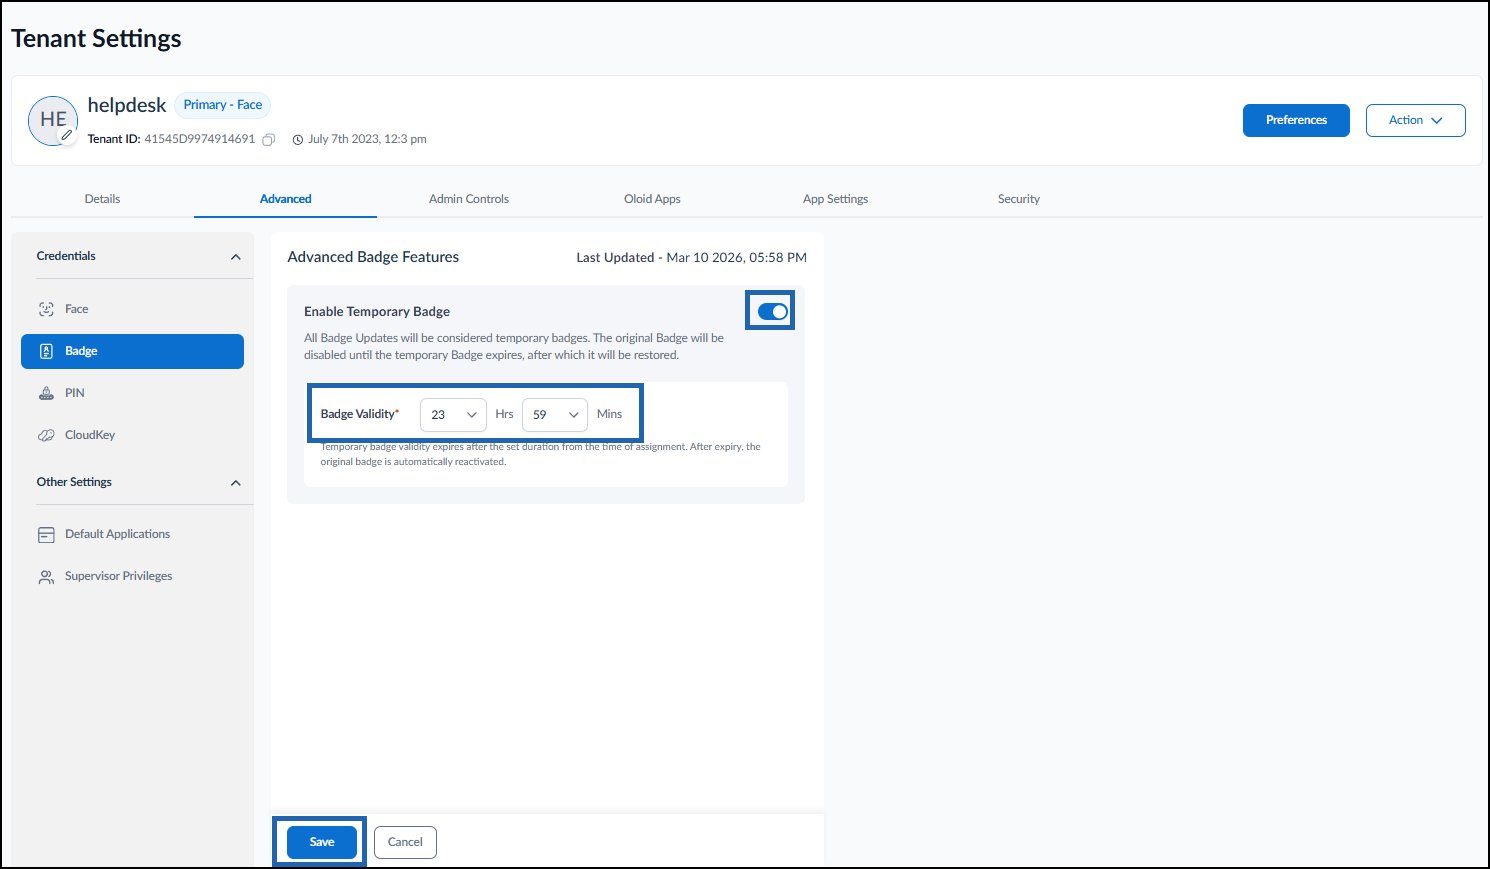1490x869 pixels.
Task: Collapse the Credentials section
Action: (236, 257)
